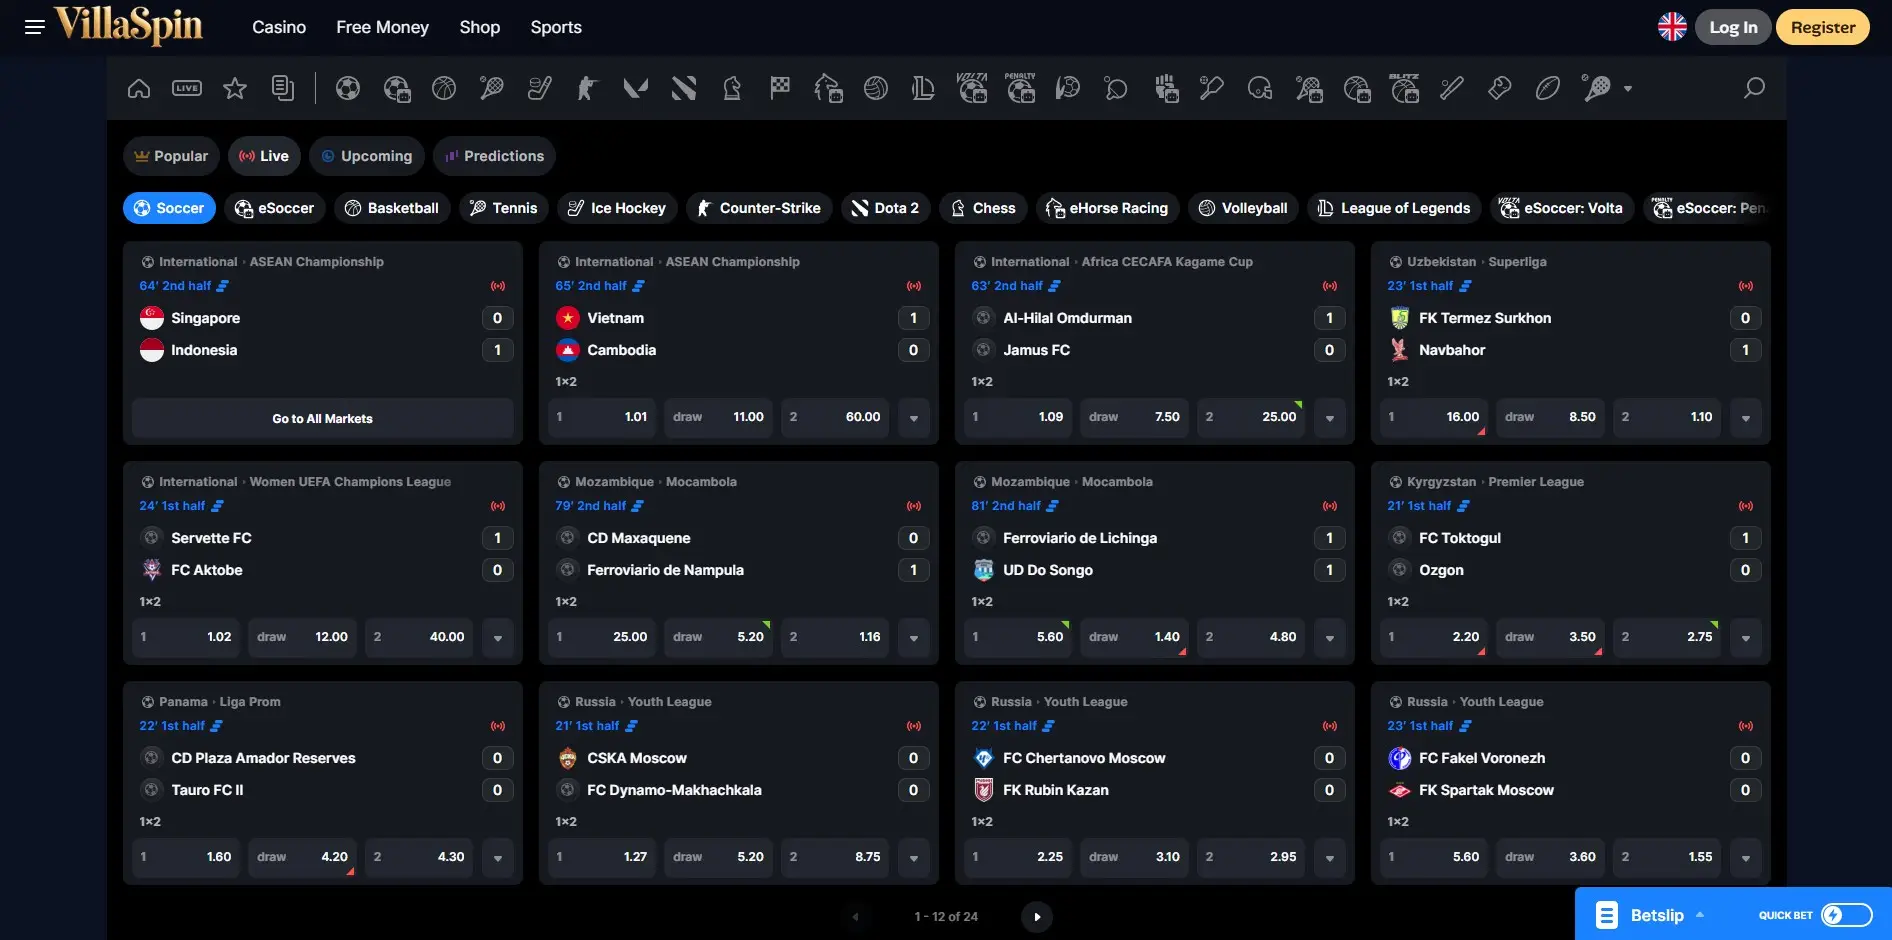Expand more sports arrow in icon bar

coord(1628,89)
